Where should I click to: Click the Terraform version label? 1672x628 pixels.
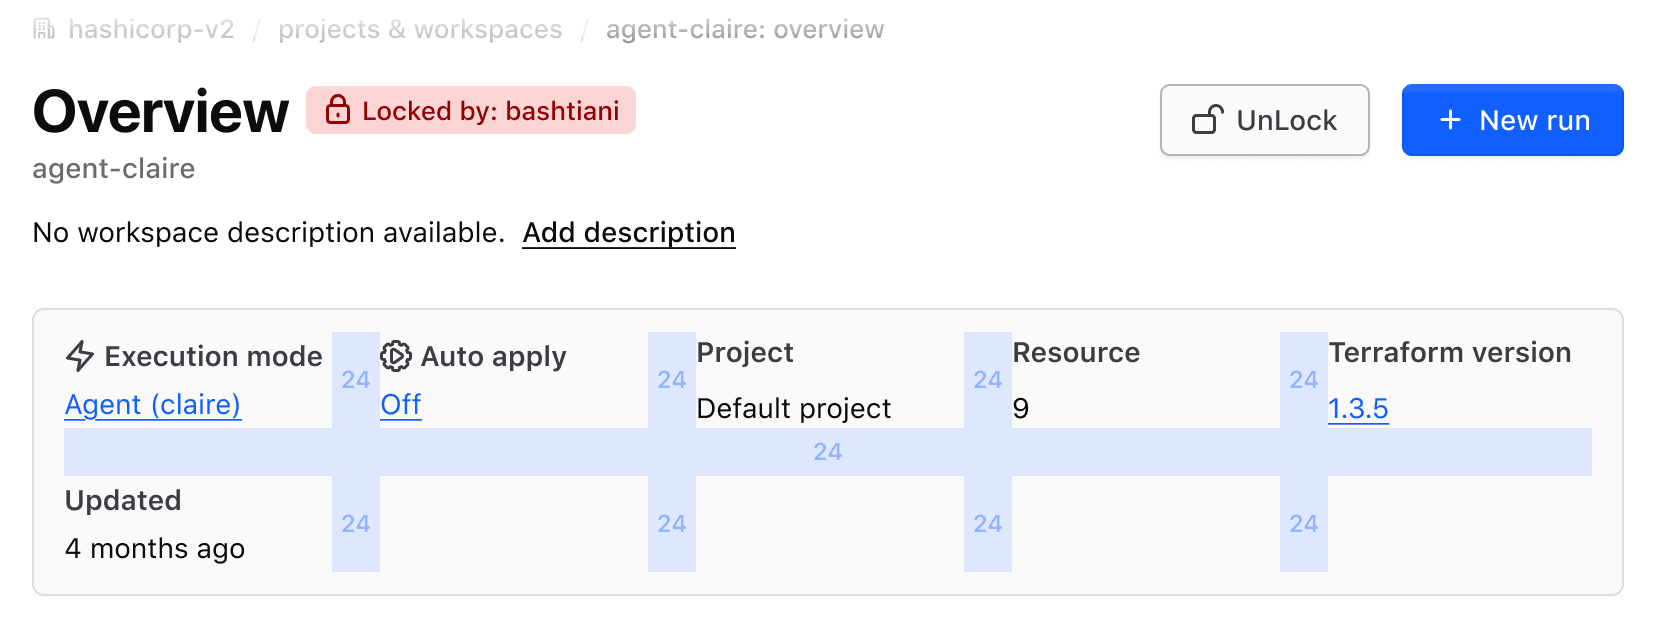pos(1449,353)
